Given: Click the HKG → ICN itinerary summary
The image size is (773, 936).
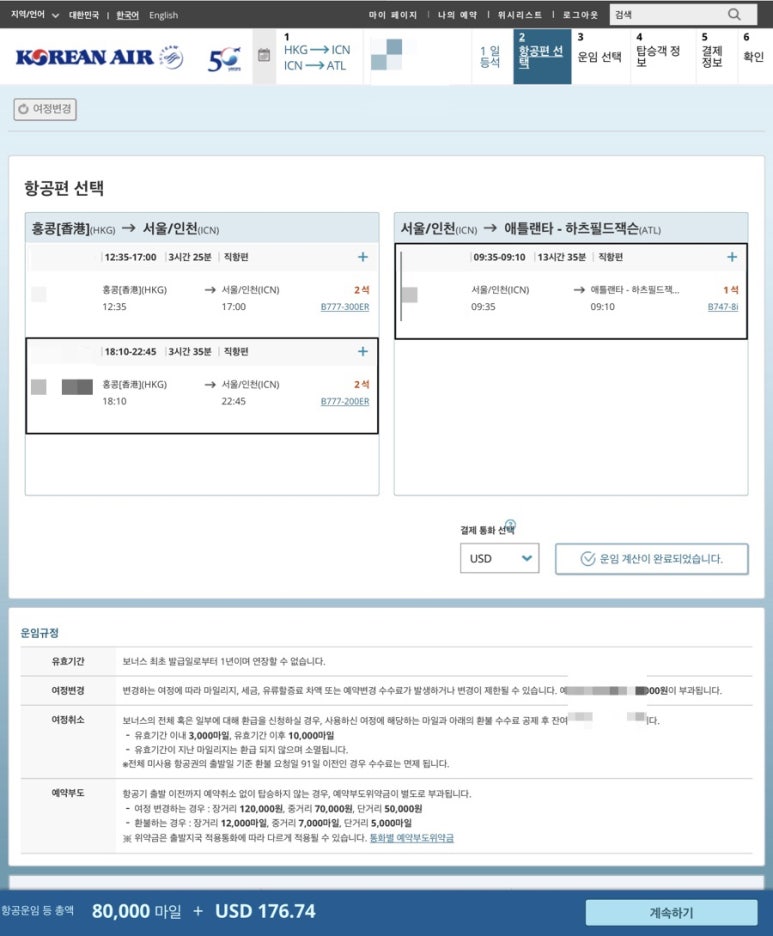Looking at the screenshot, I should click(x=317, y=50).
